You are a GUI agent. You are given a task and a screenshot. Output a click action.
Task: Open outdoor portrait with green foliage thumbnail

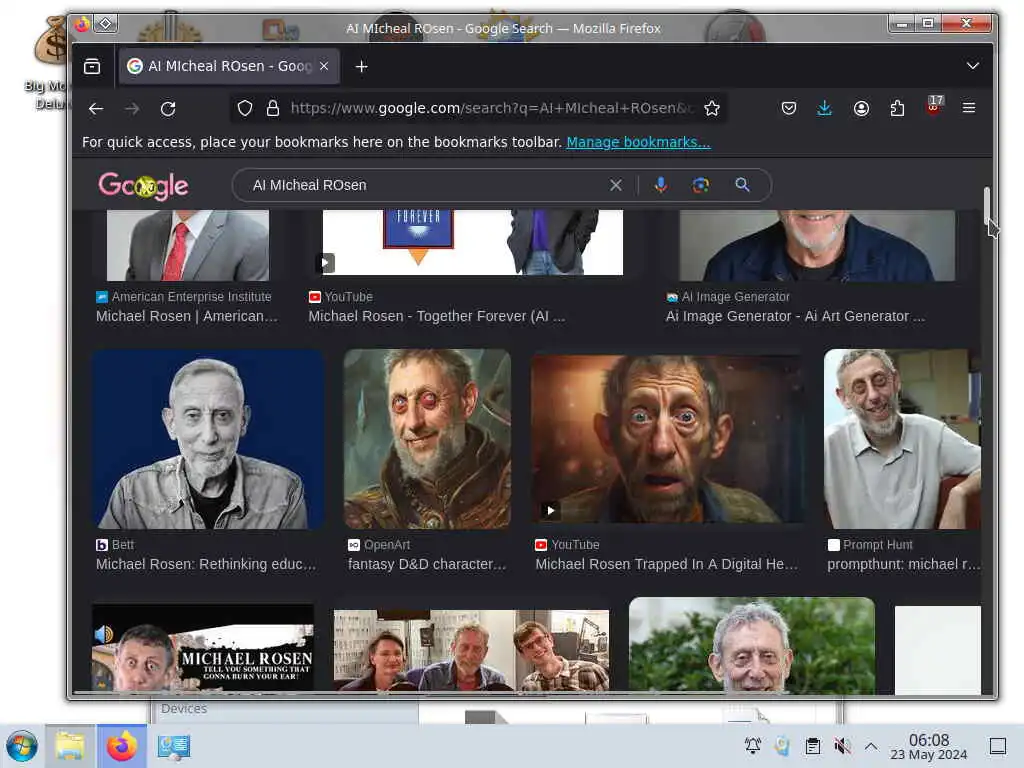pyautogui.click(x=752, y=645)
